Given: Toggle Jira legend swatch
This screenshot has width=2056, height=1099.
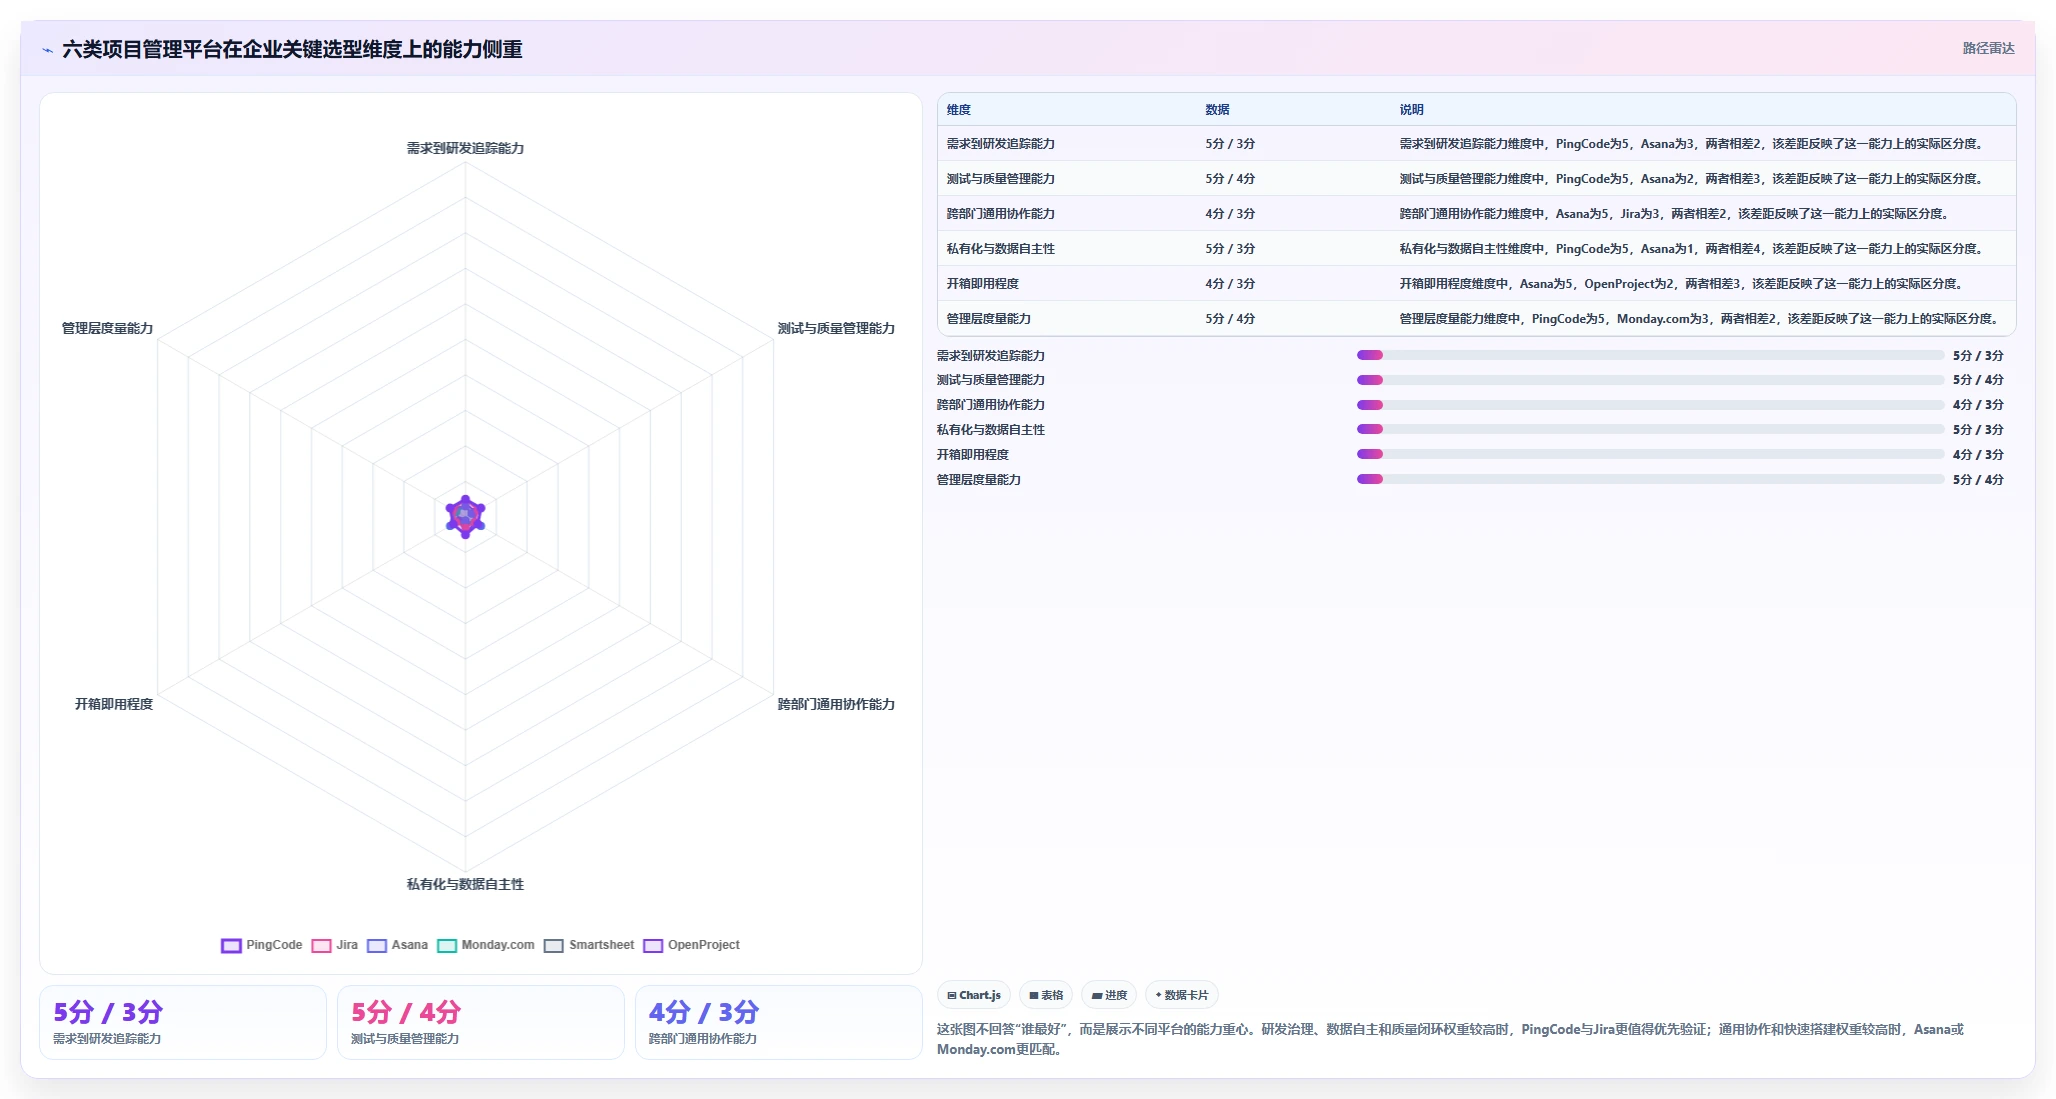Looking at the screenshot, I should click(321, 945).
